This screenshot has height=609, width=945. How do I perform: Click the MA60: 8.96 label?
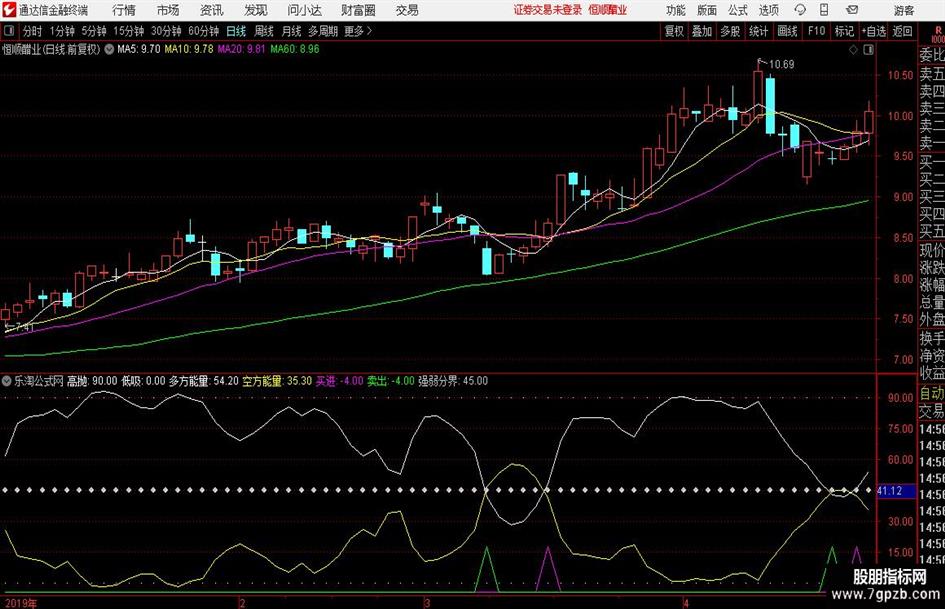(x=295, y=49)
